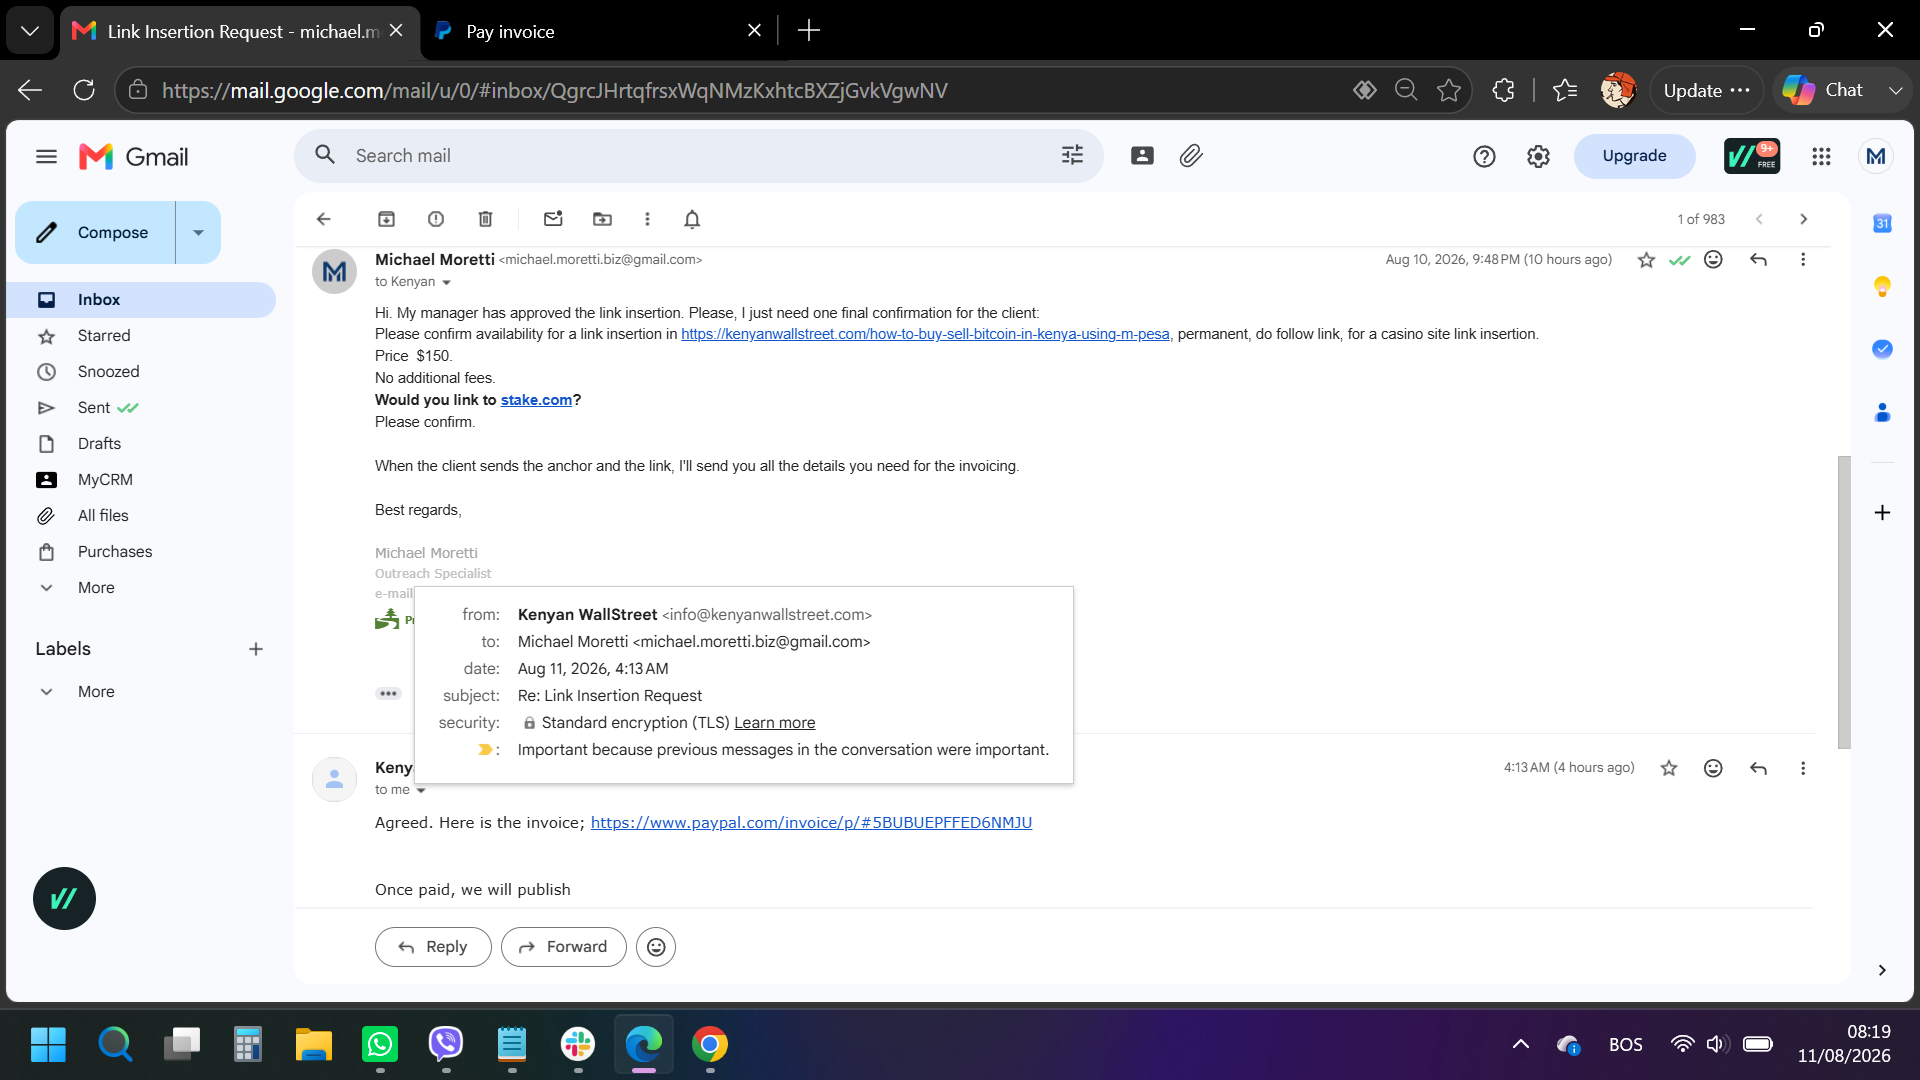Viewport: 1920px width, 1080px height.
Task: Add emoji reaction to Michael Moretti's message
Action: (x=1713, y=260)
